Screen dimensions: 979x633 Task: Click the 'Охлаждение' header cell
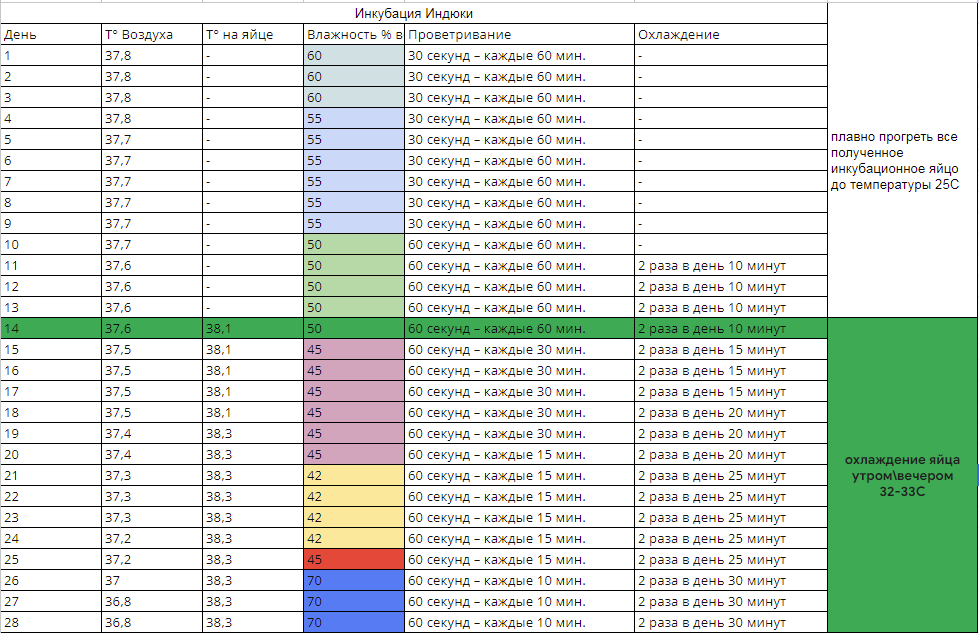[x=731, y=34]
